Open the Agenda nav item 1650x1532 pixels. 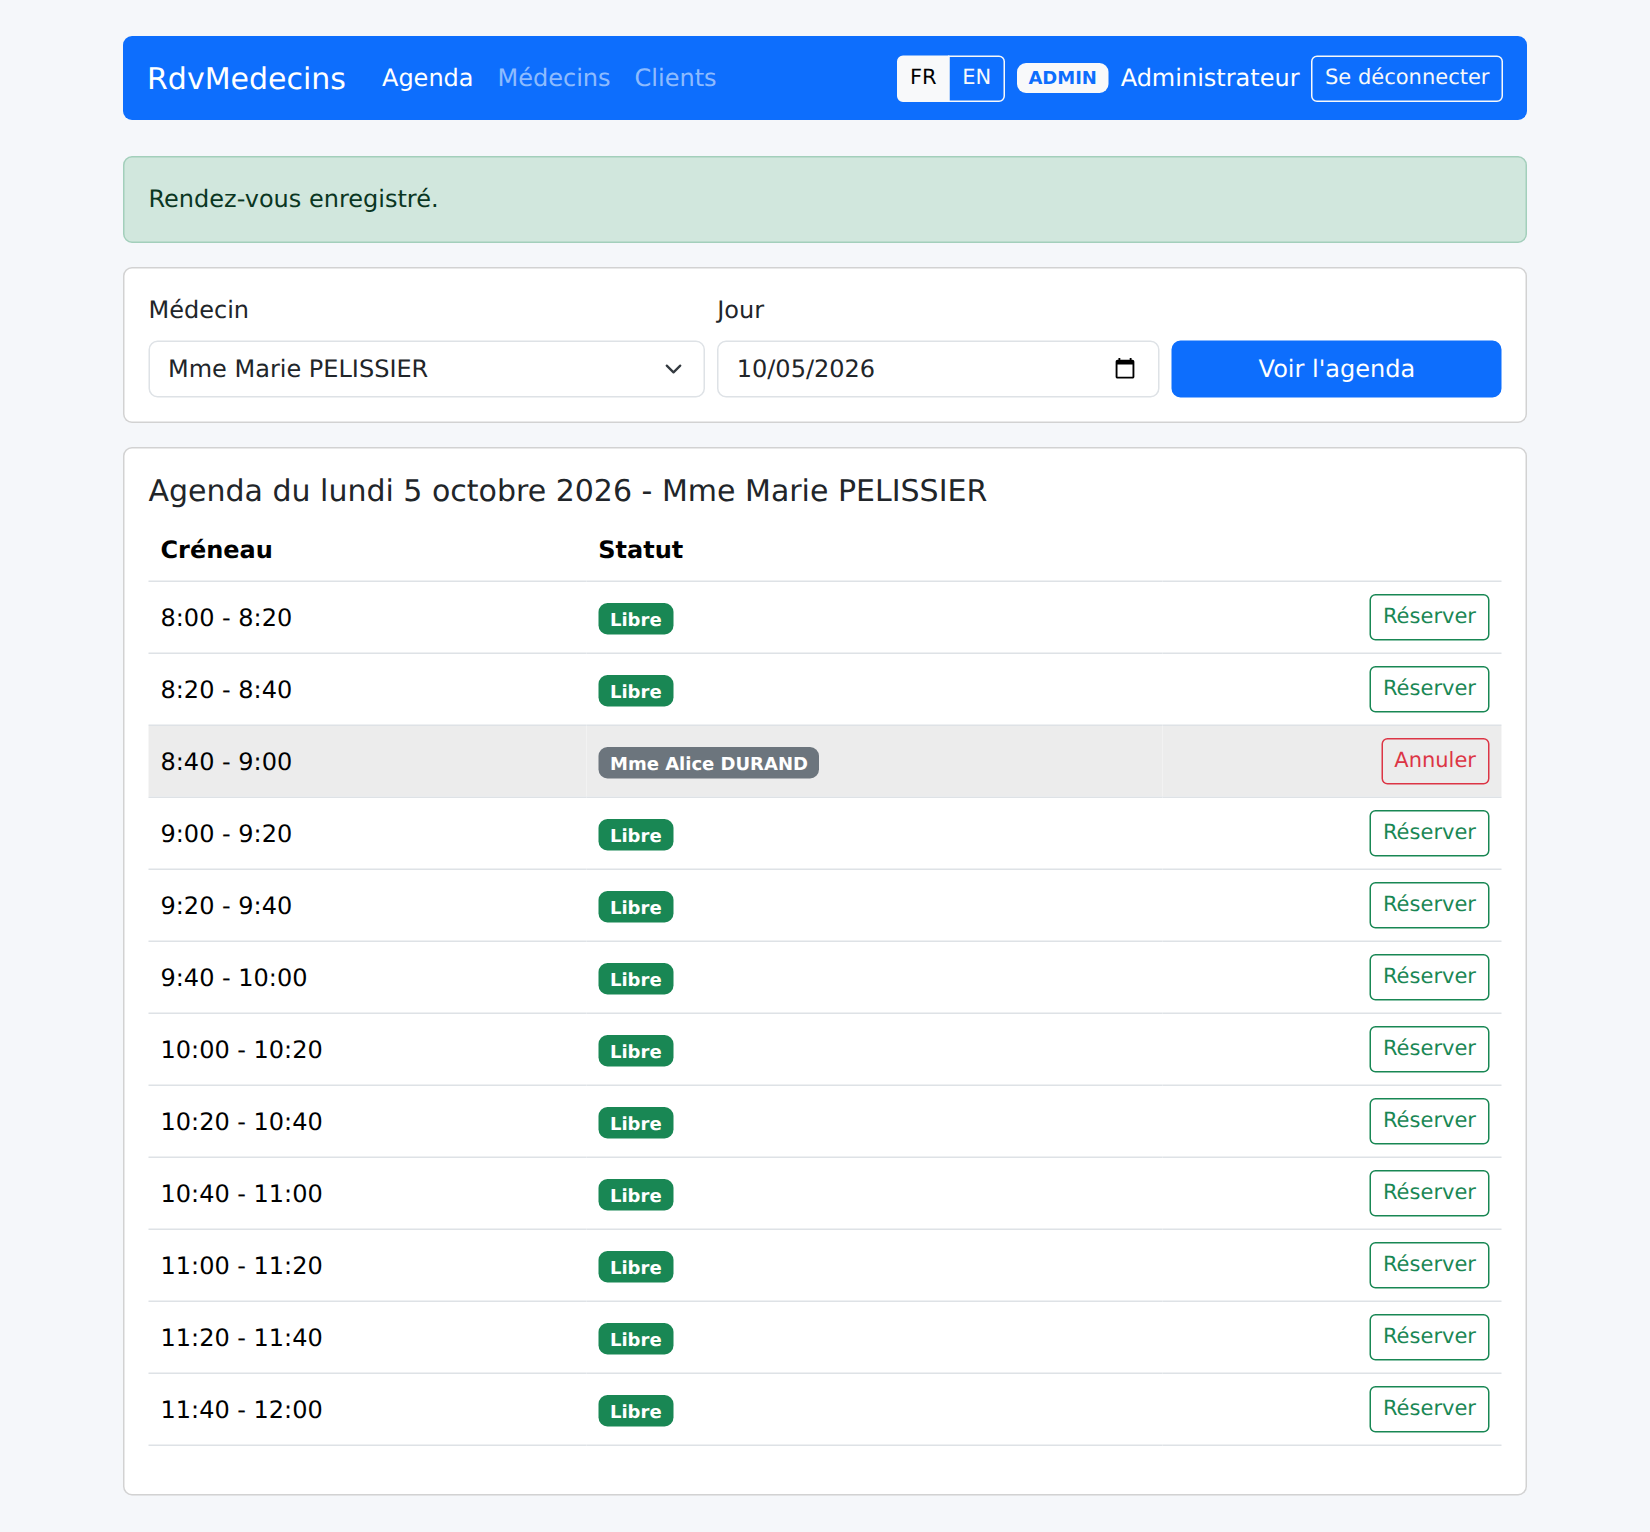[427, 78]
